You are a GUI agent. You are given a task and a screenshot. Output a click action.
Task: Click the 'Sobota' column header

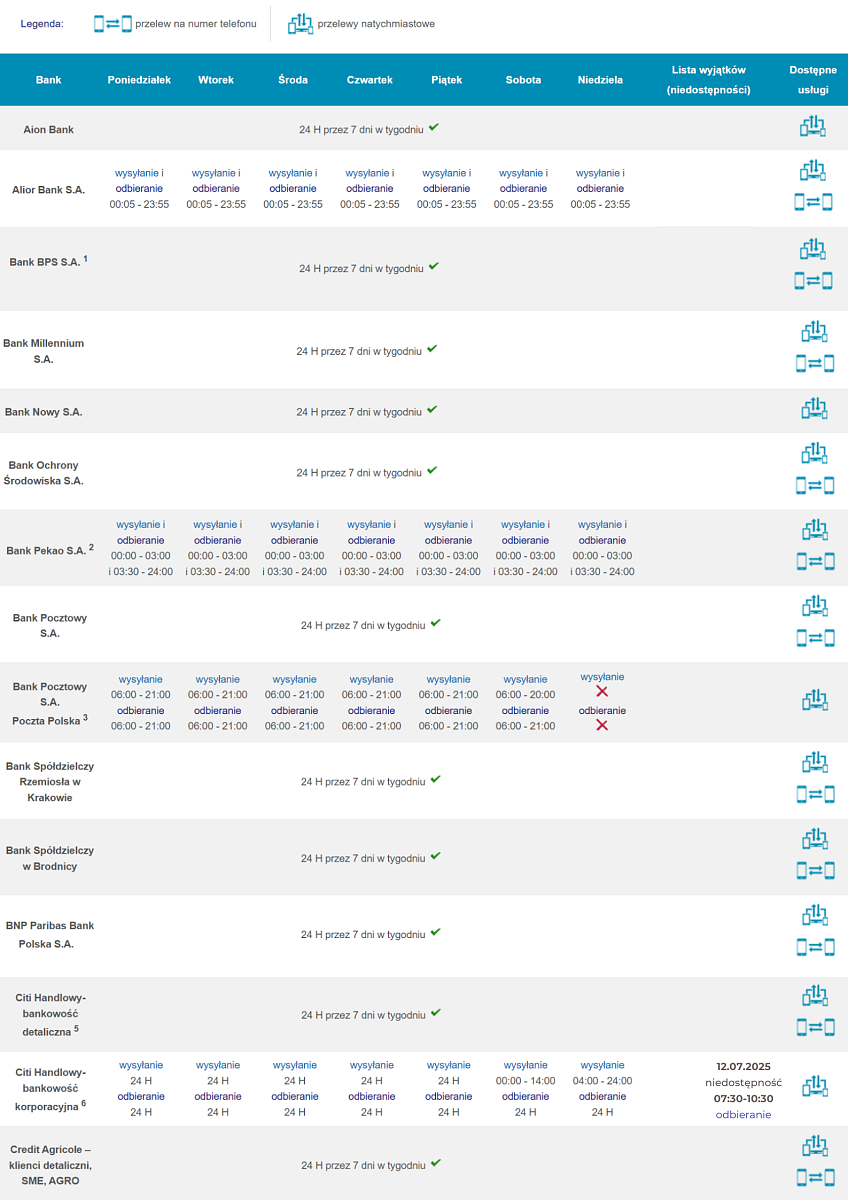click(x=524, y=80)
